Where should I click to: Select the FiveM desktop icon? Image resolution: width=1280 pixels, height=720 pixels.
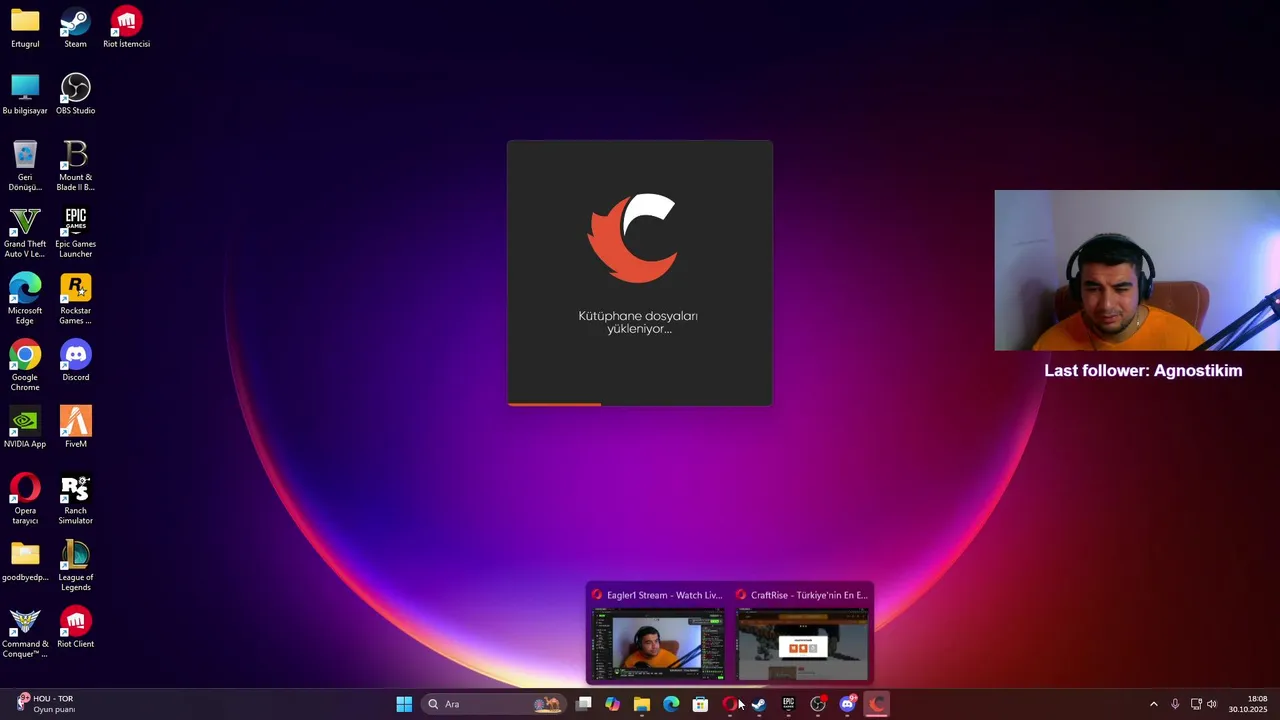click(x=75, y=428)
